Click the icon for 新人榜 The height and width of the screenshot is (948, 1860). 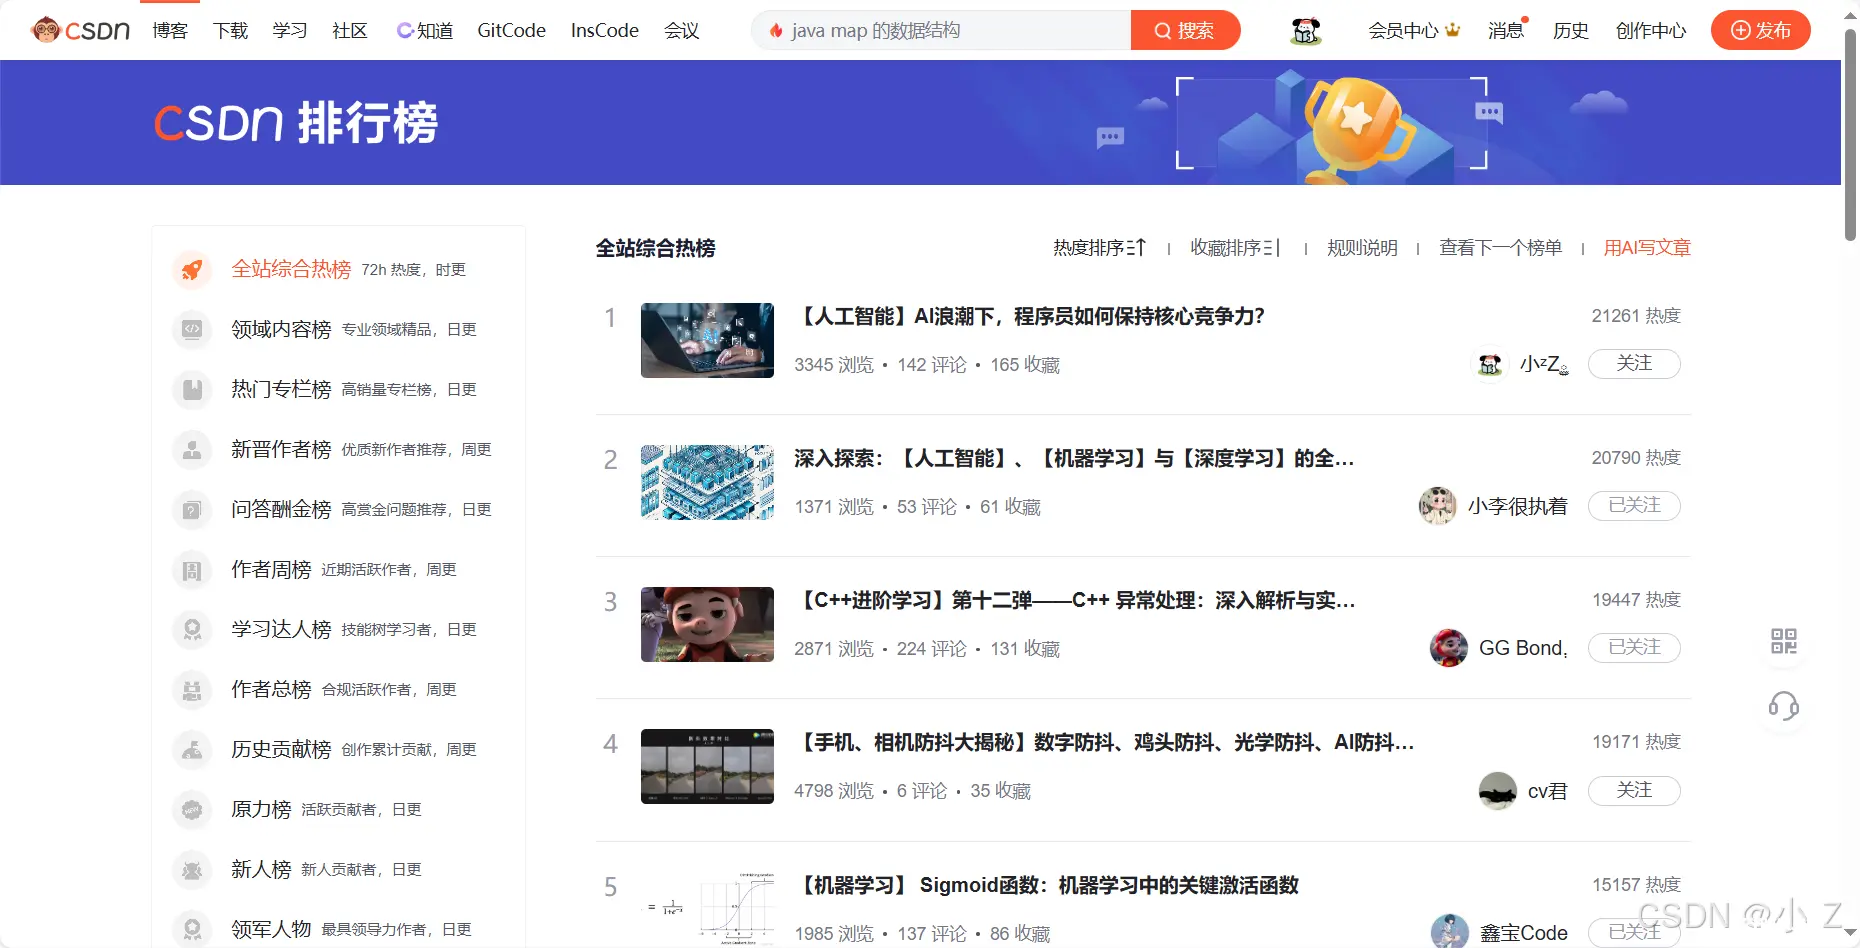click(x=192, y=869)
